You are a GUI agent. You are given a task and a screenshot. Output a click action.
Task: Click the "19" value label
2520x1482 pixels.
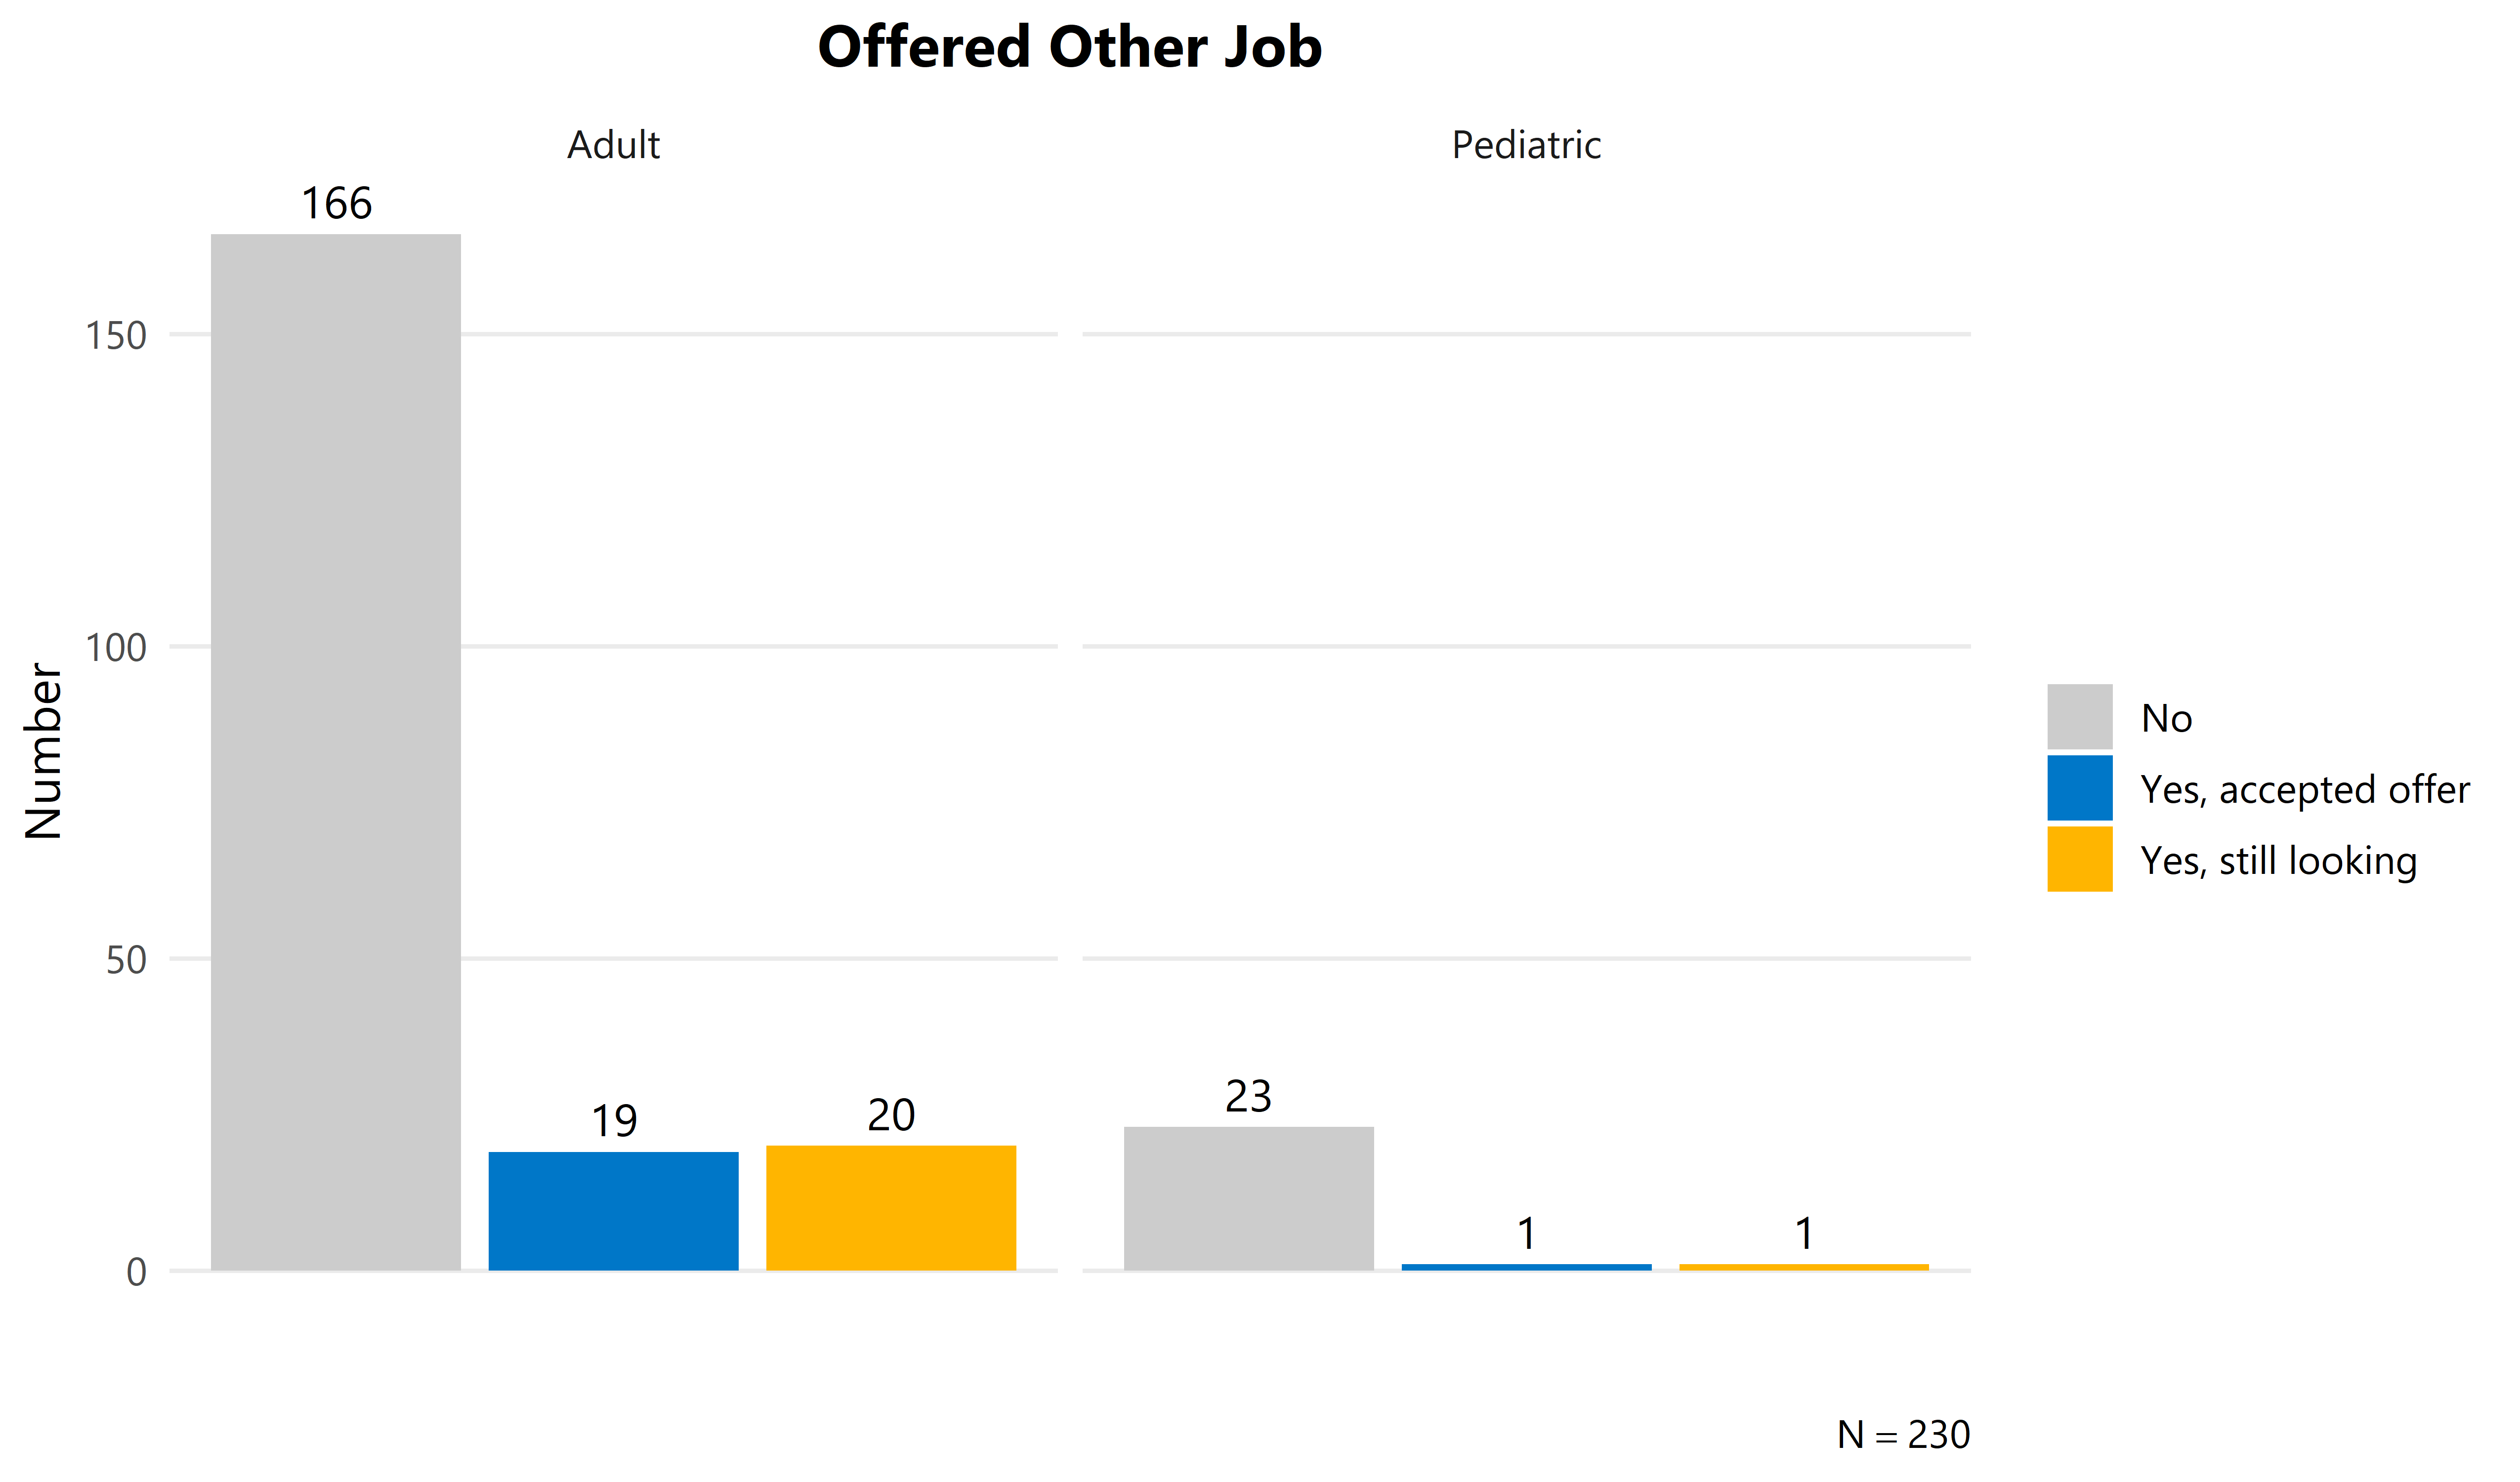[x=613, y=1121]
